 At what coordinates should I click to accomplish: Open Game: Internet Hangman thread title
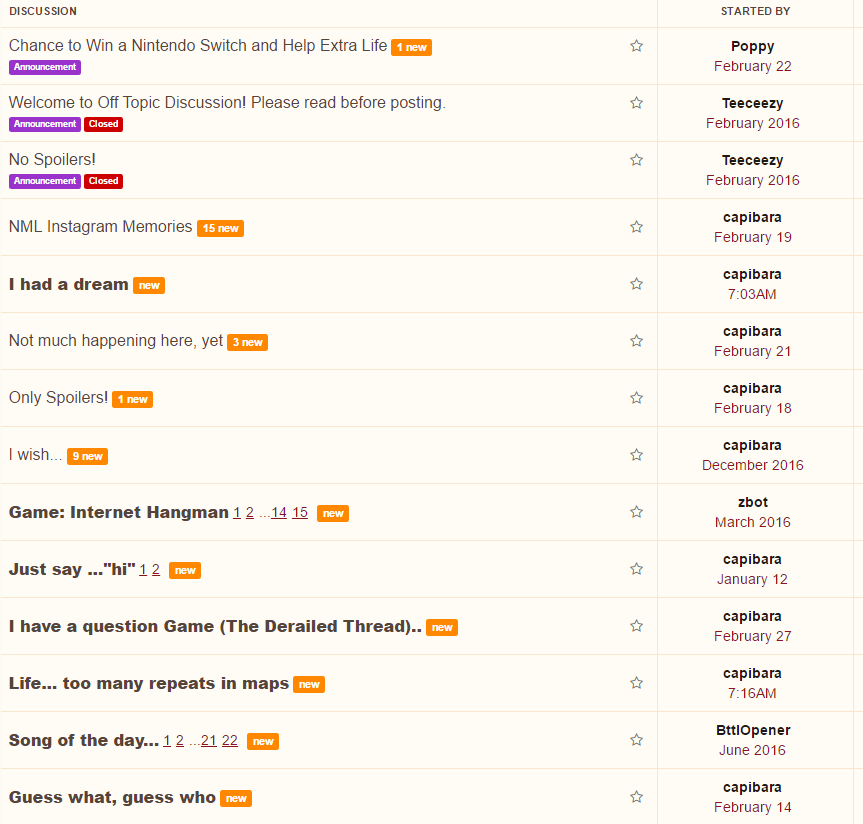click(118, 512)
